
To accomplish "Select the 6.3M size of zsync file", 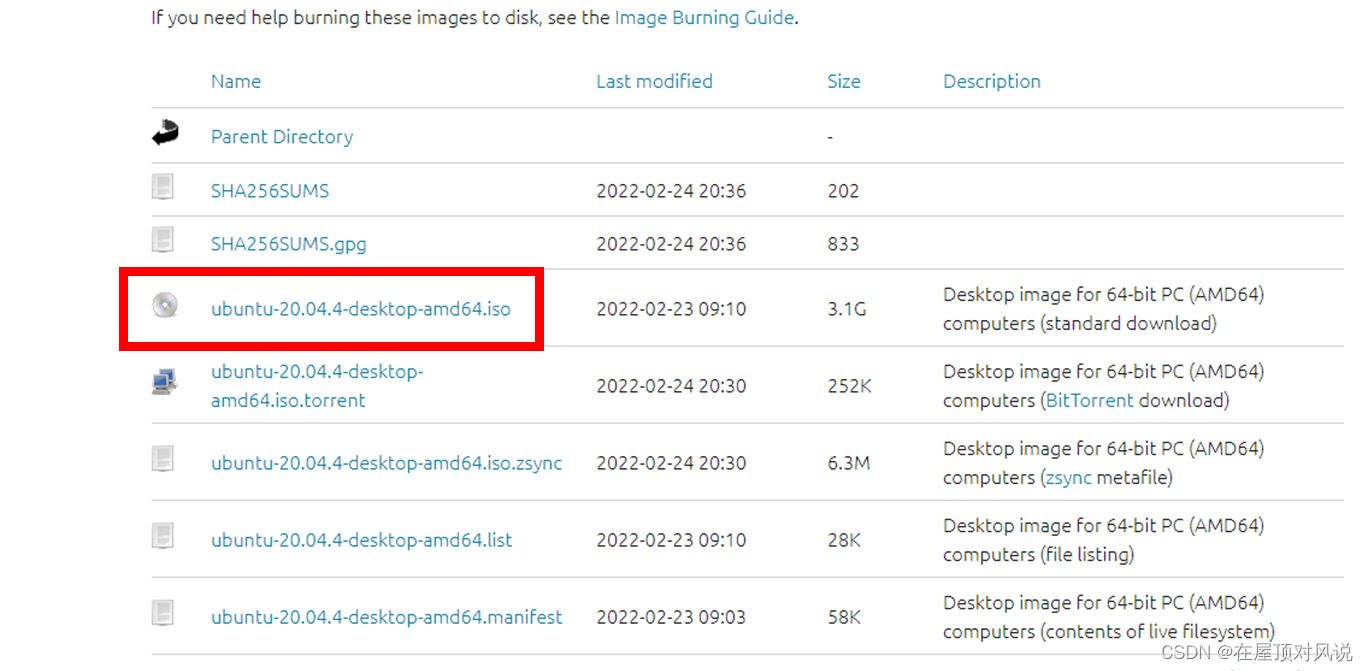I will (849, 464).
